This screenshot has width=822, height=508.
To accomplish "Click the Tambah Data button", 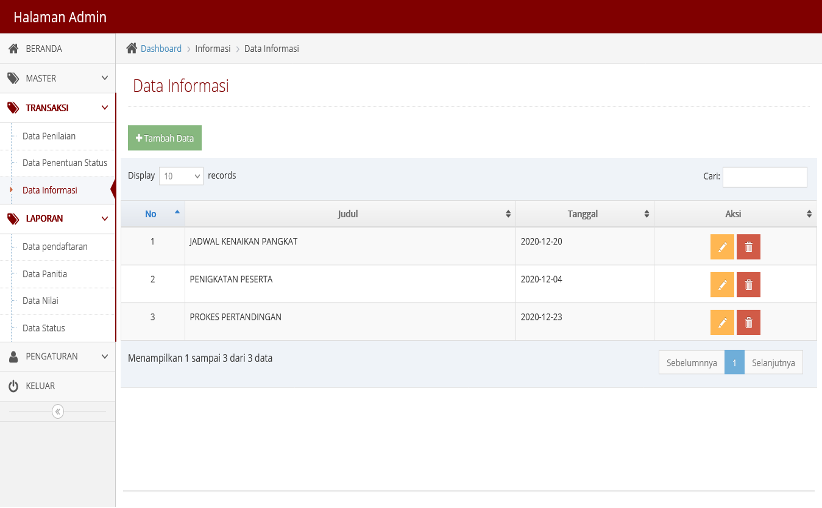I will [x=165, y=138].
